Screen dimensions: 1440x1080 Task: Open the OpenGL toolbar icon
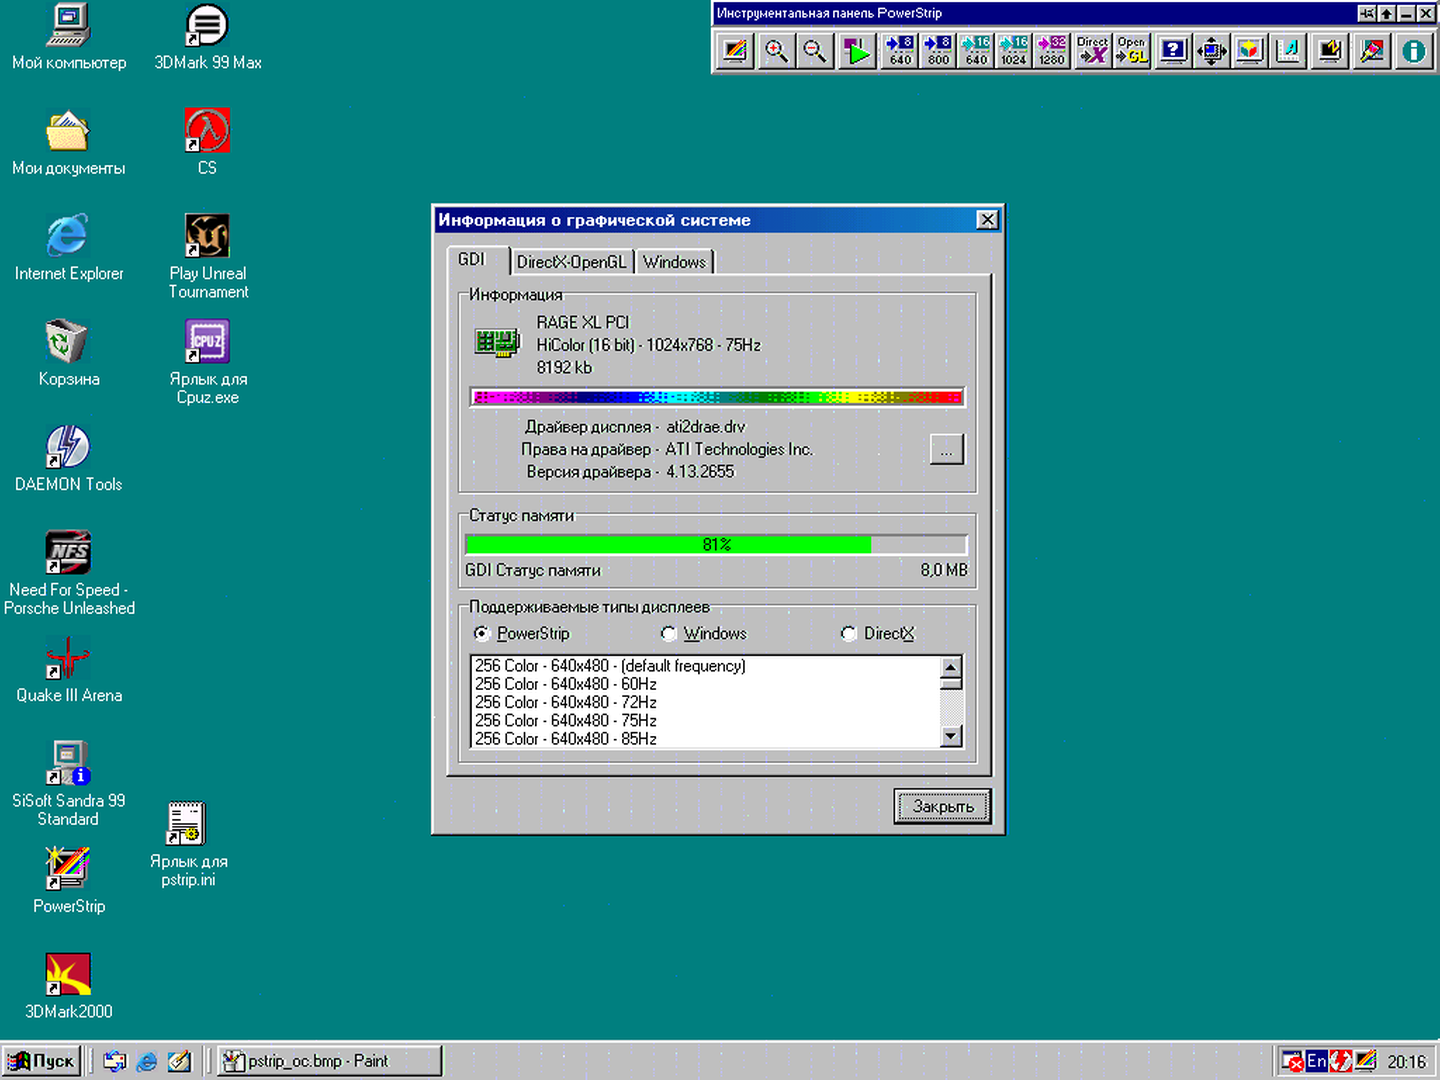pyautogui.click(x=1132, y=50)
